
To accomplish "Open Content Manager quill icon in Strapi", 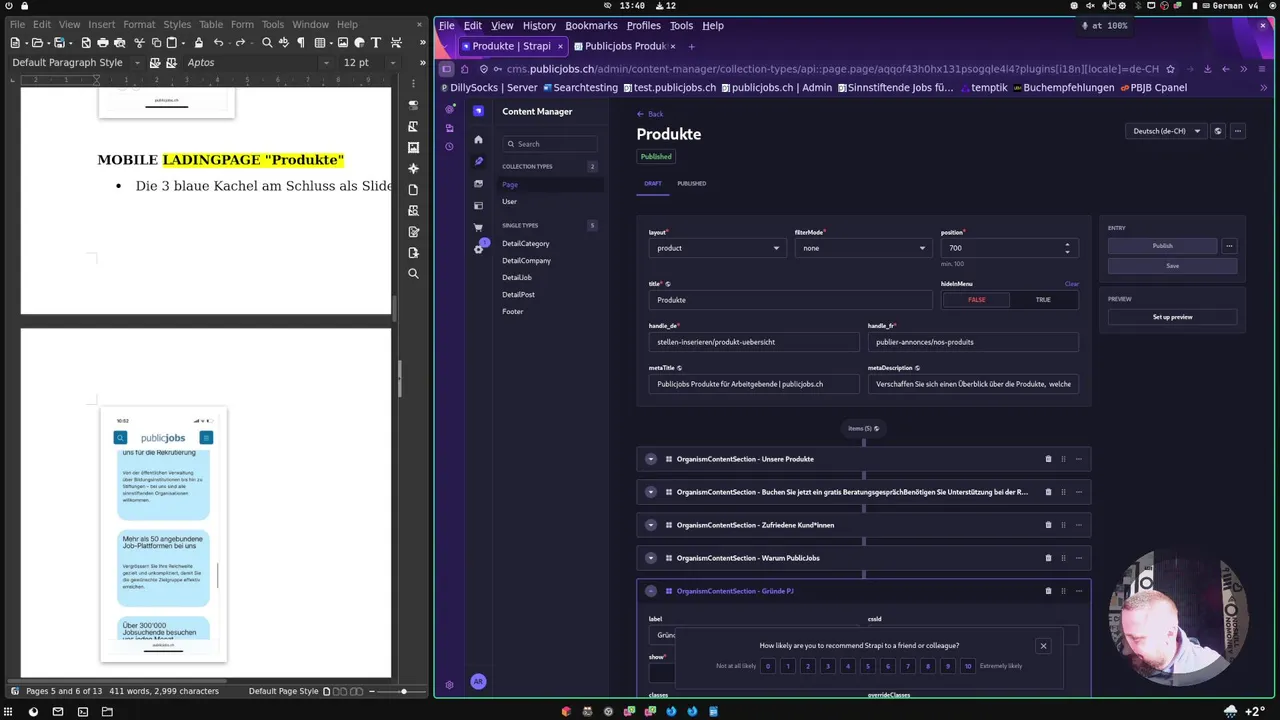I will pyautogui.click(x=478, y=161).
